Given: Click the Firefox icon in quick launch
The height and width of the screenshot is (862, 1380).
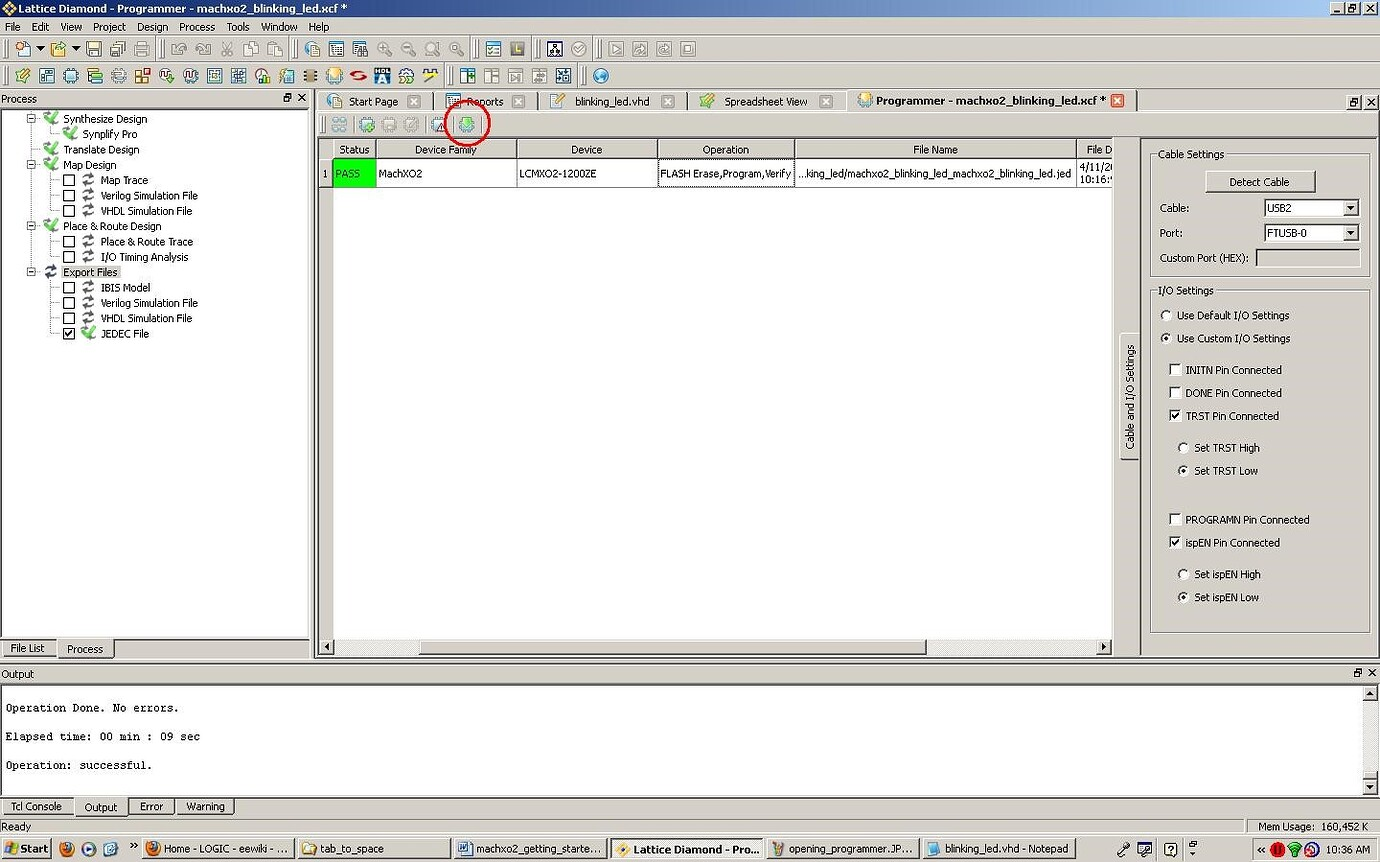Looking at the screenshot, I should 67,849.
